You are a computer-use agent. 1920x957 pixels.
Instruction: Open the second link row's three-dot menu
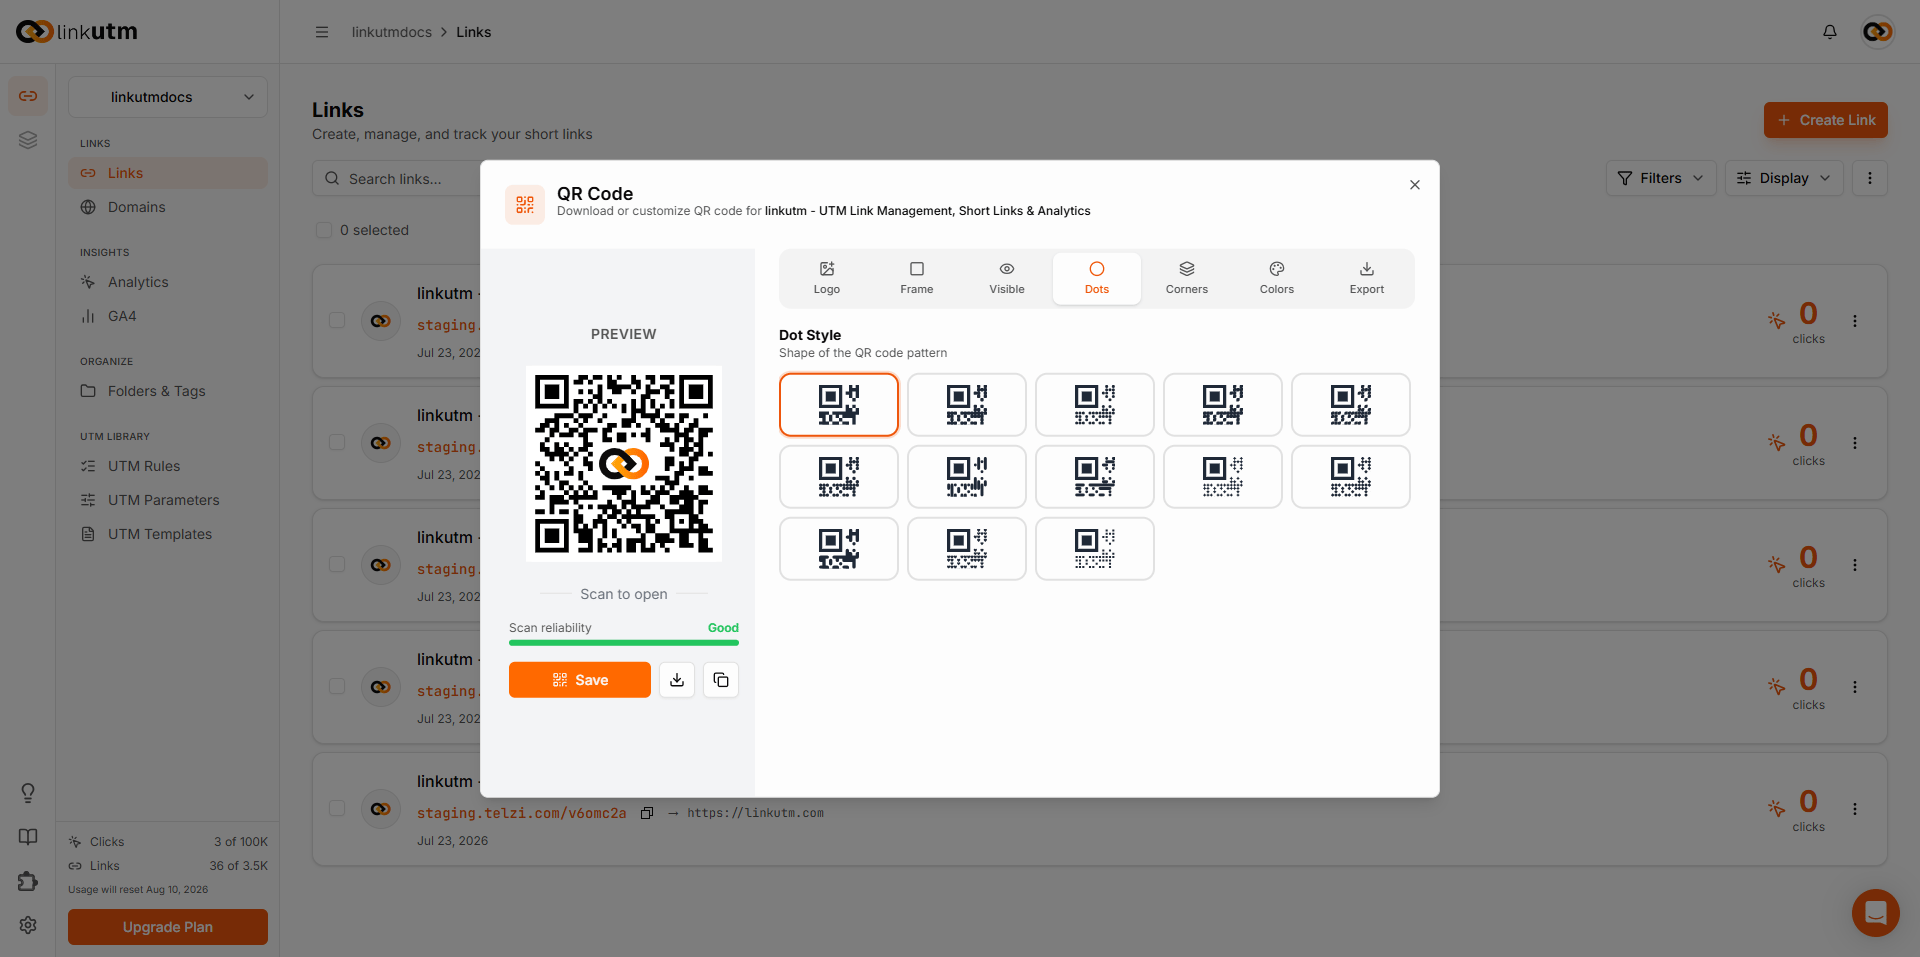(1854, 443)
